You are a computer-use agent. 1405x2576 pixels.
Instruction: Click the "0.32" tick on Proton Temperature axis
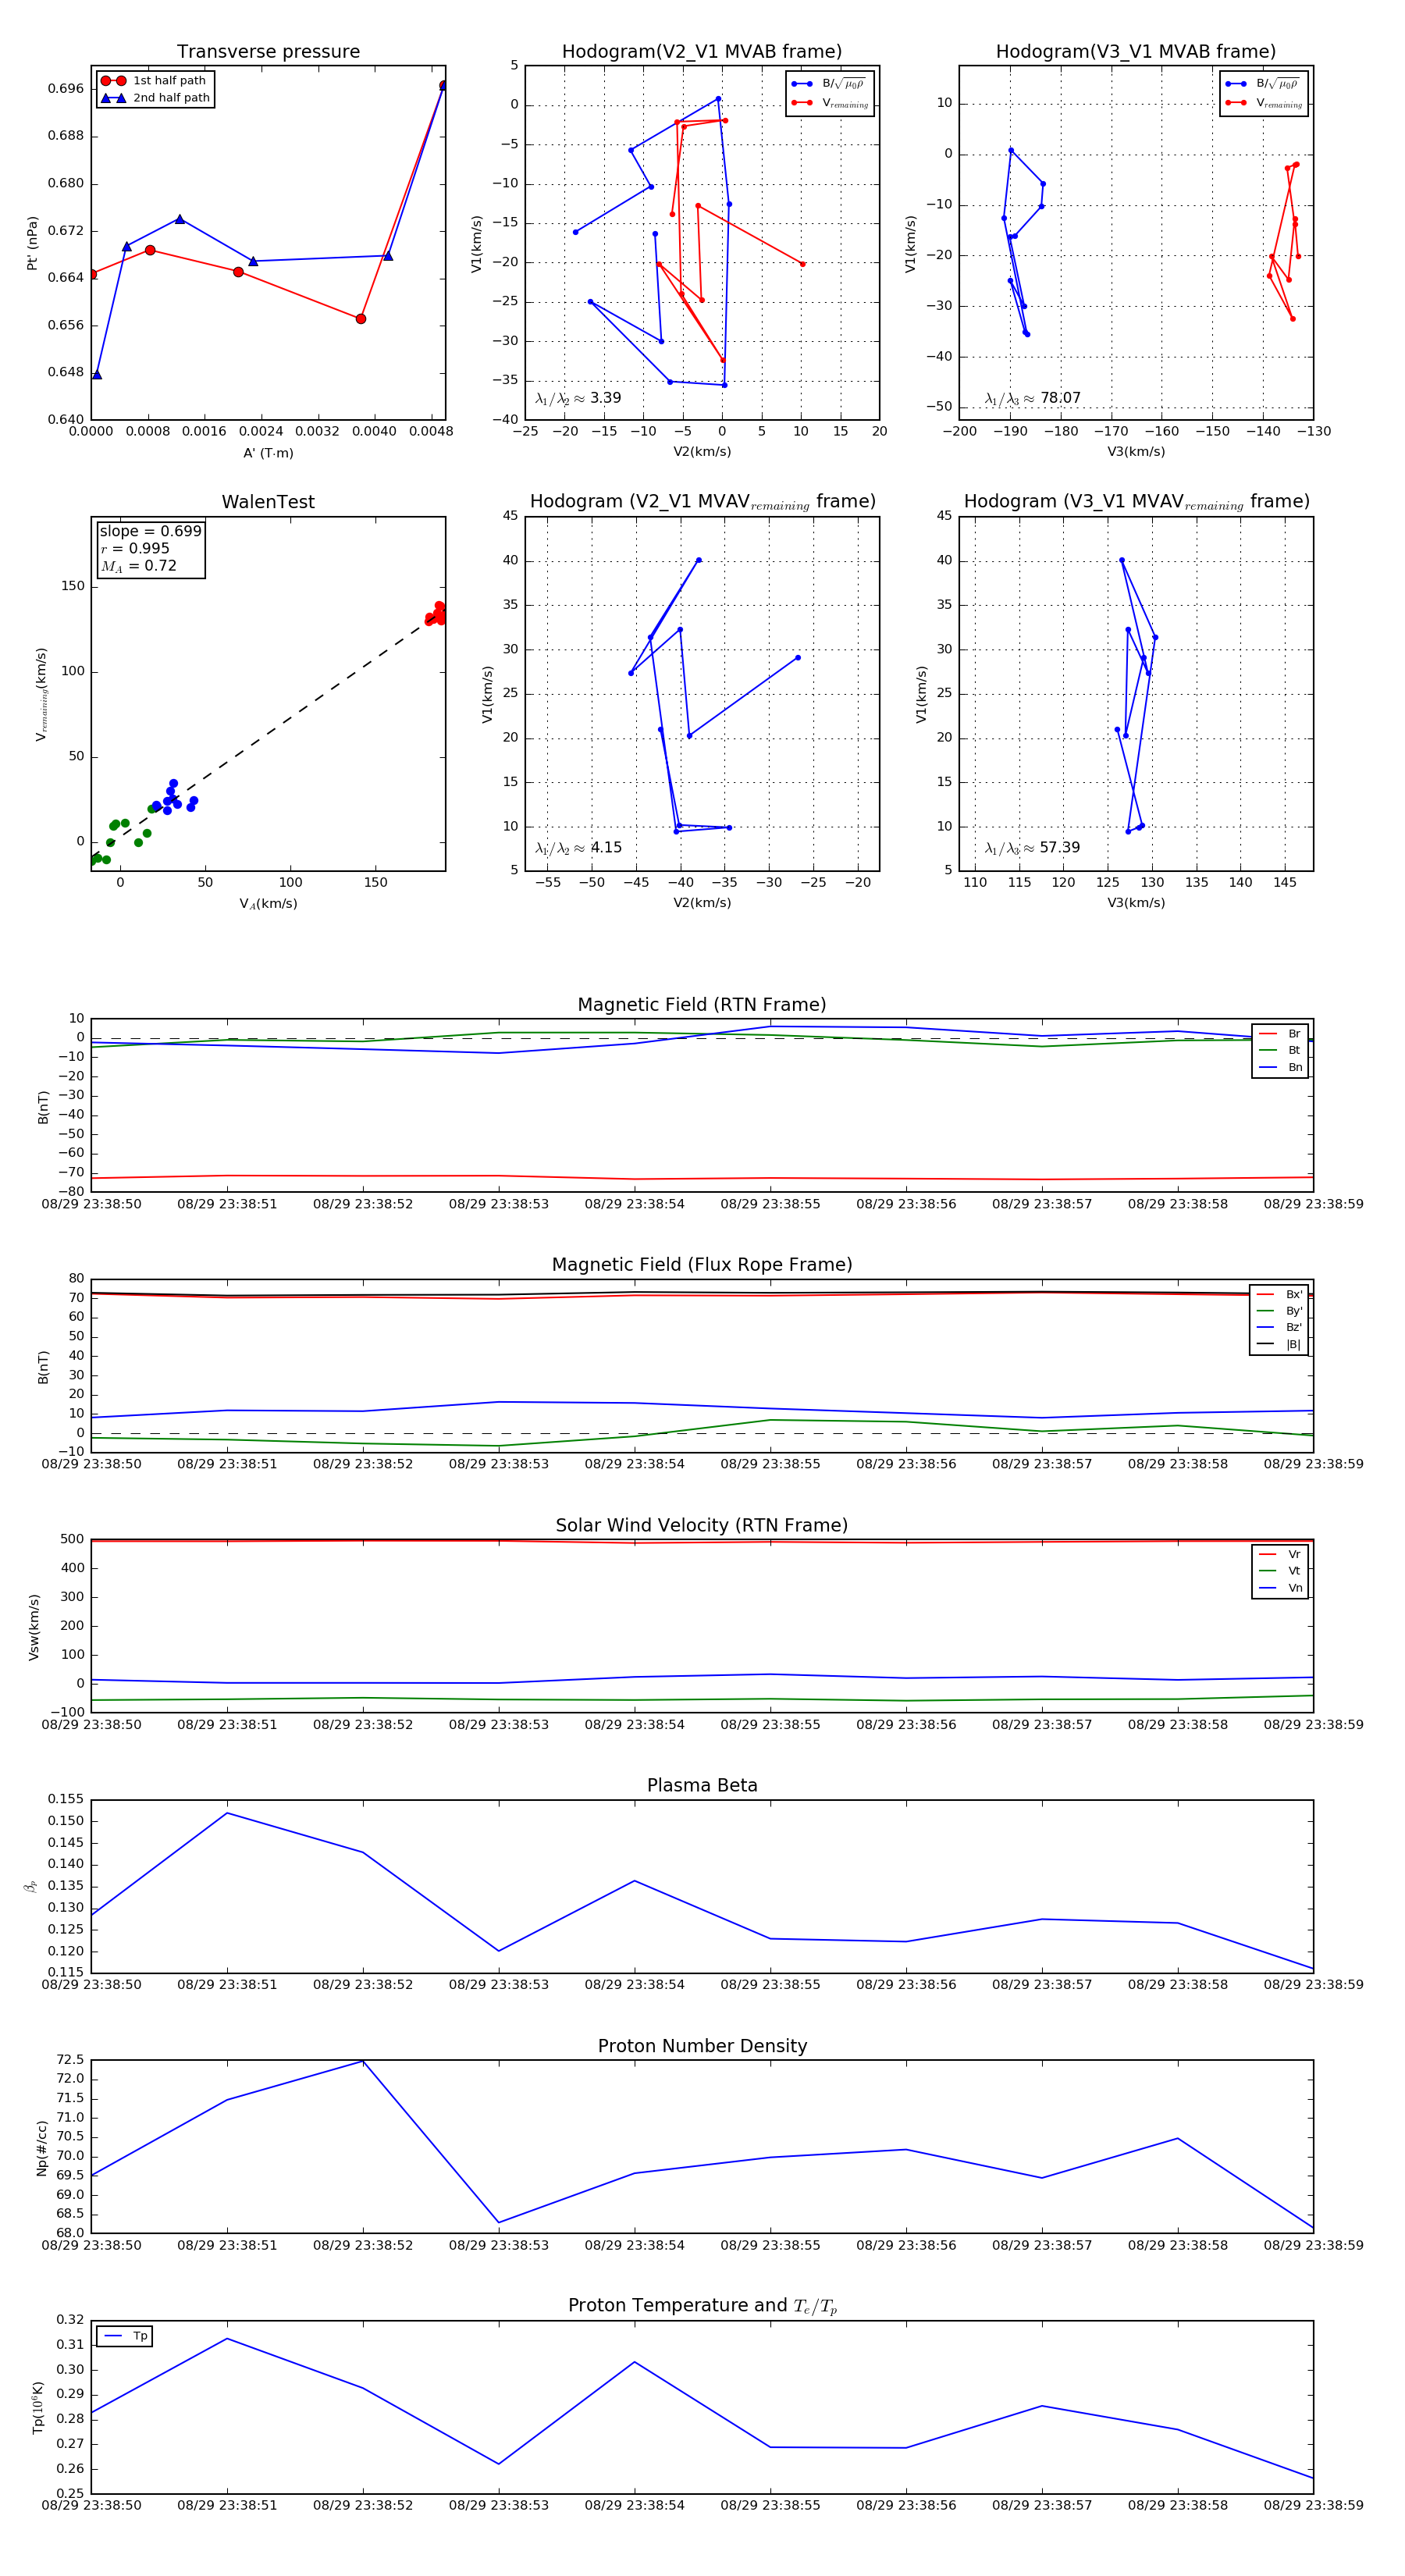click(70, 2320)
